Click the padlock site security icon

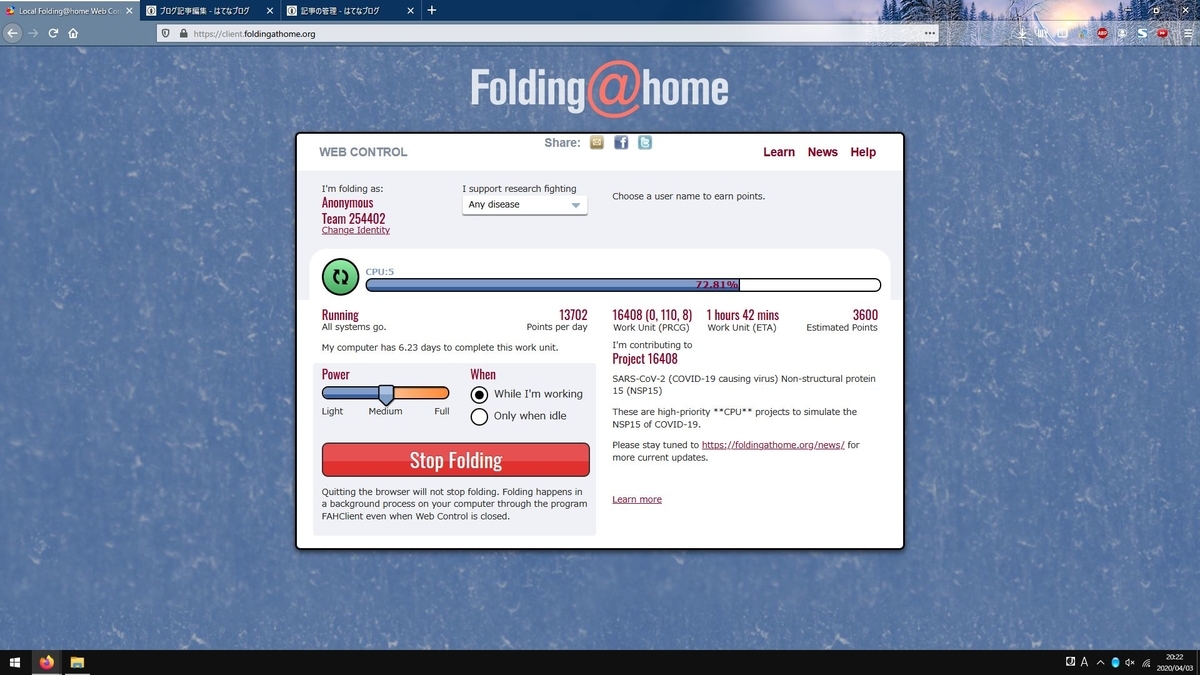coord(183,33)
